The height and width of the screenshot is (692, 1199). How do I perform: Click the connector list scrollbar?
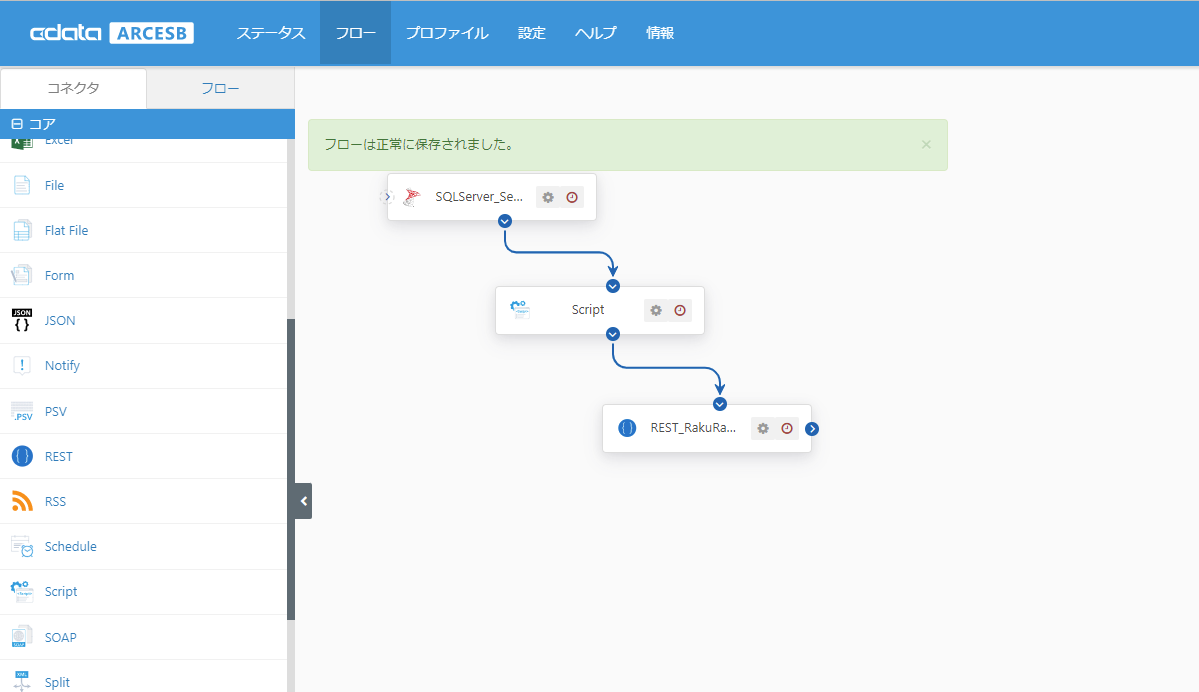(x=291, y=469)
